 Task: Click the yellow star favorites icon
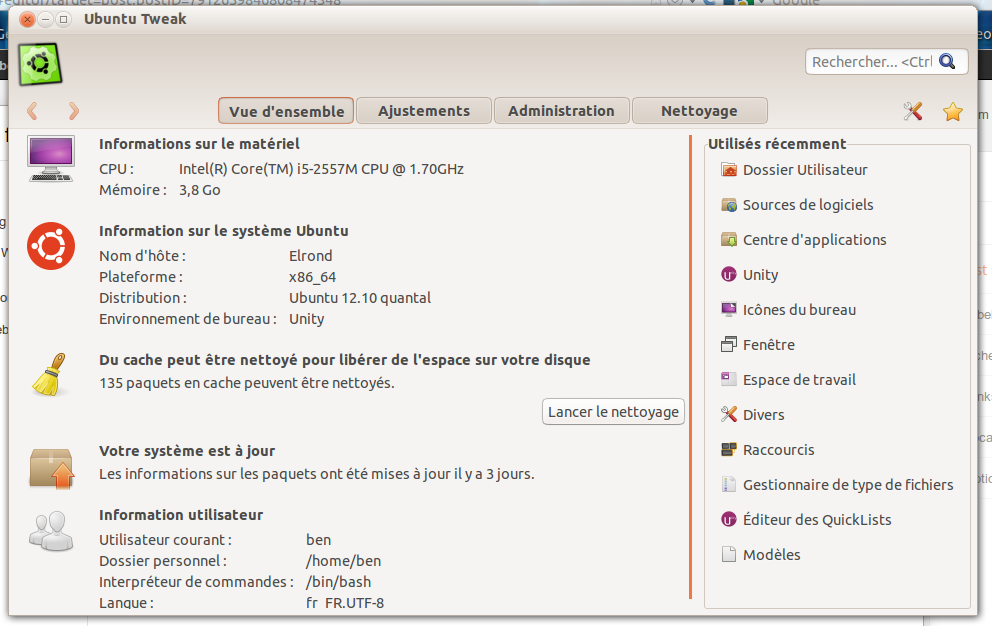952,111
